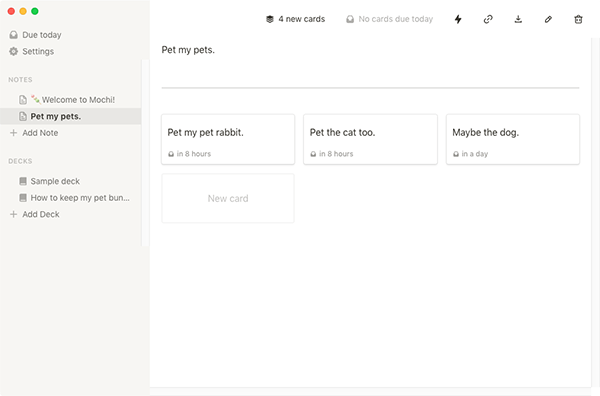
Task: Click Add Deck
Action: click(x=34, y=214)
